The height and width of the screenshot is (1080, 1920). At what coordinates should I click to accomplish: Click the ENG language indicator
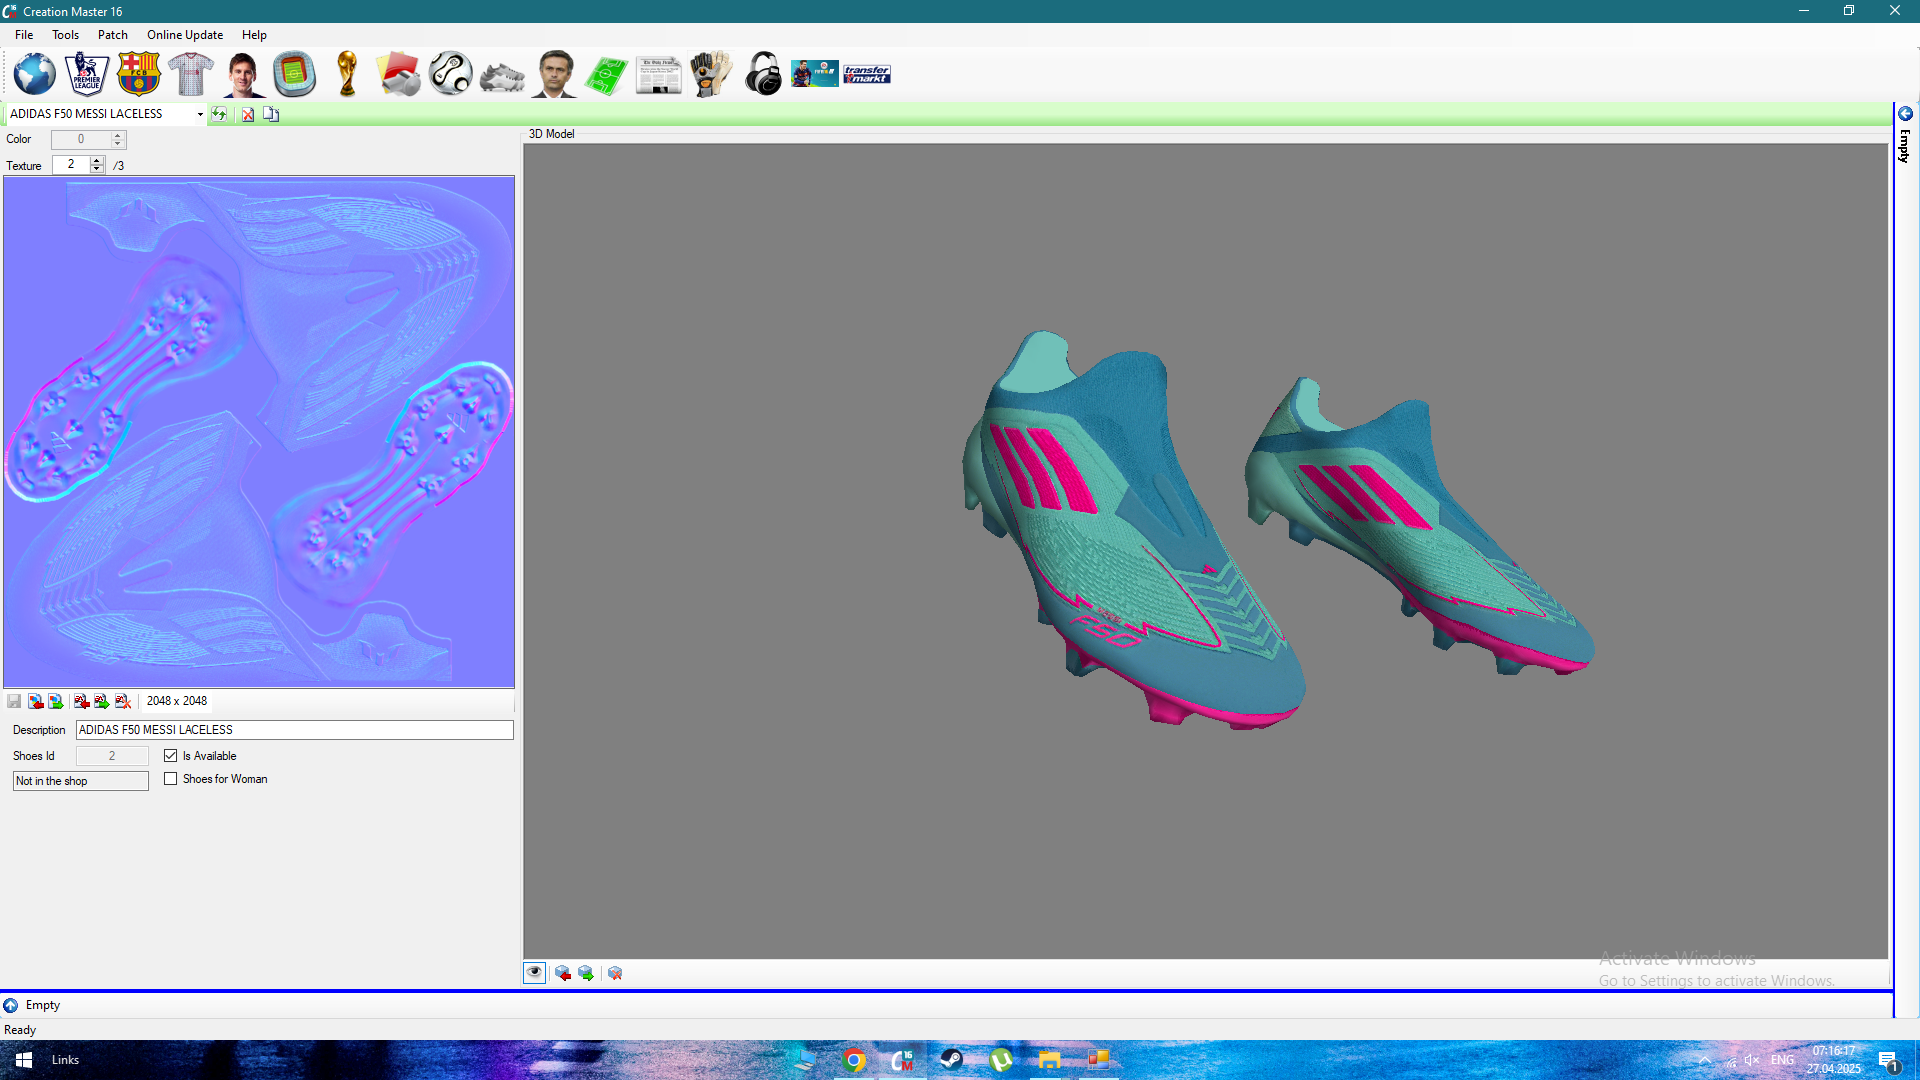pos(1783,1060)
